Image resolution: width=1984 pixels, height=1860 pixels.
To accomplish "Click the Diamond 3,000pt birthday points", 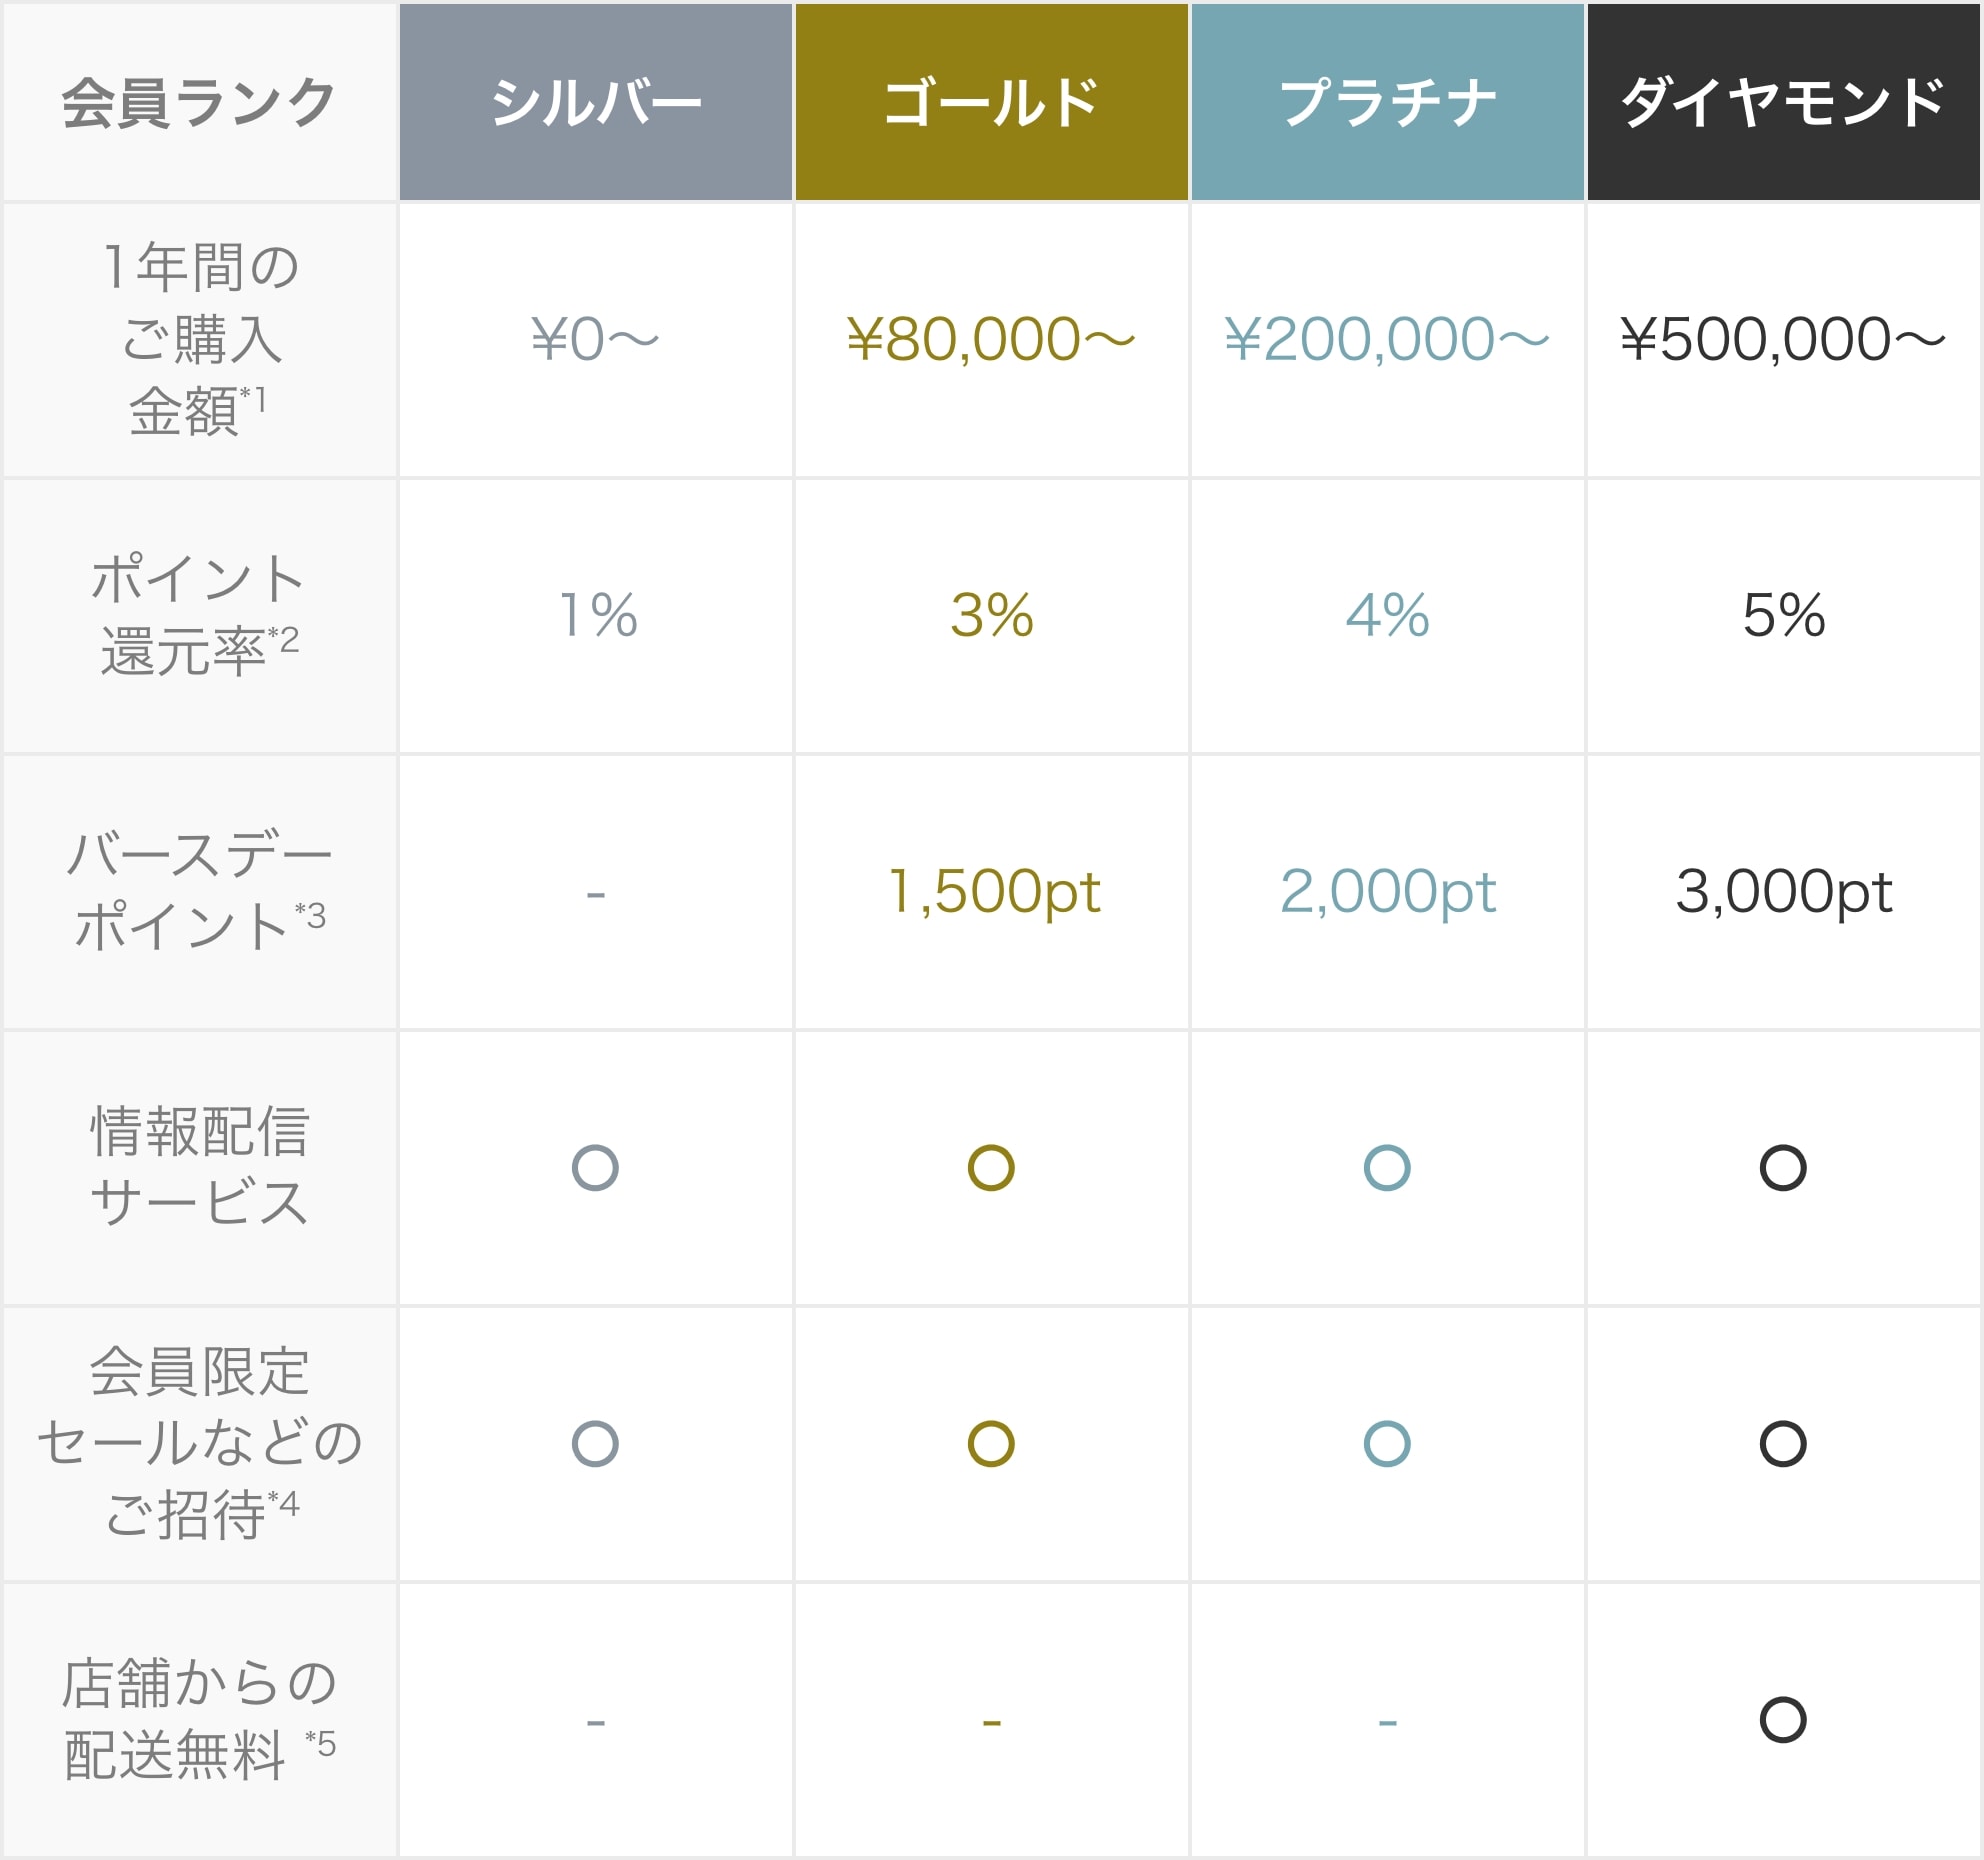I will [1783, 891].
